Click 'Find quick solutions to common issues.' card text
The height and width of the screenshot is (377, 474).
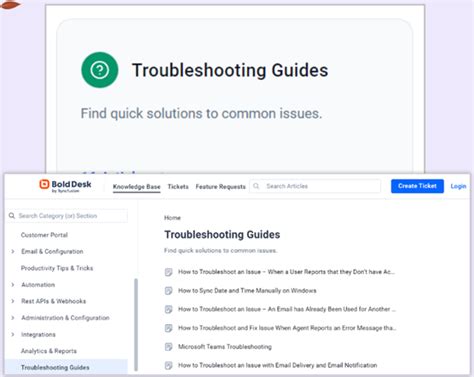[201, 114]
